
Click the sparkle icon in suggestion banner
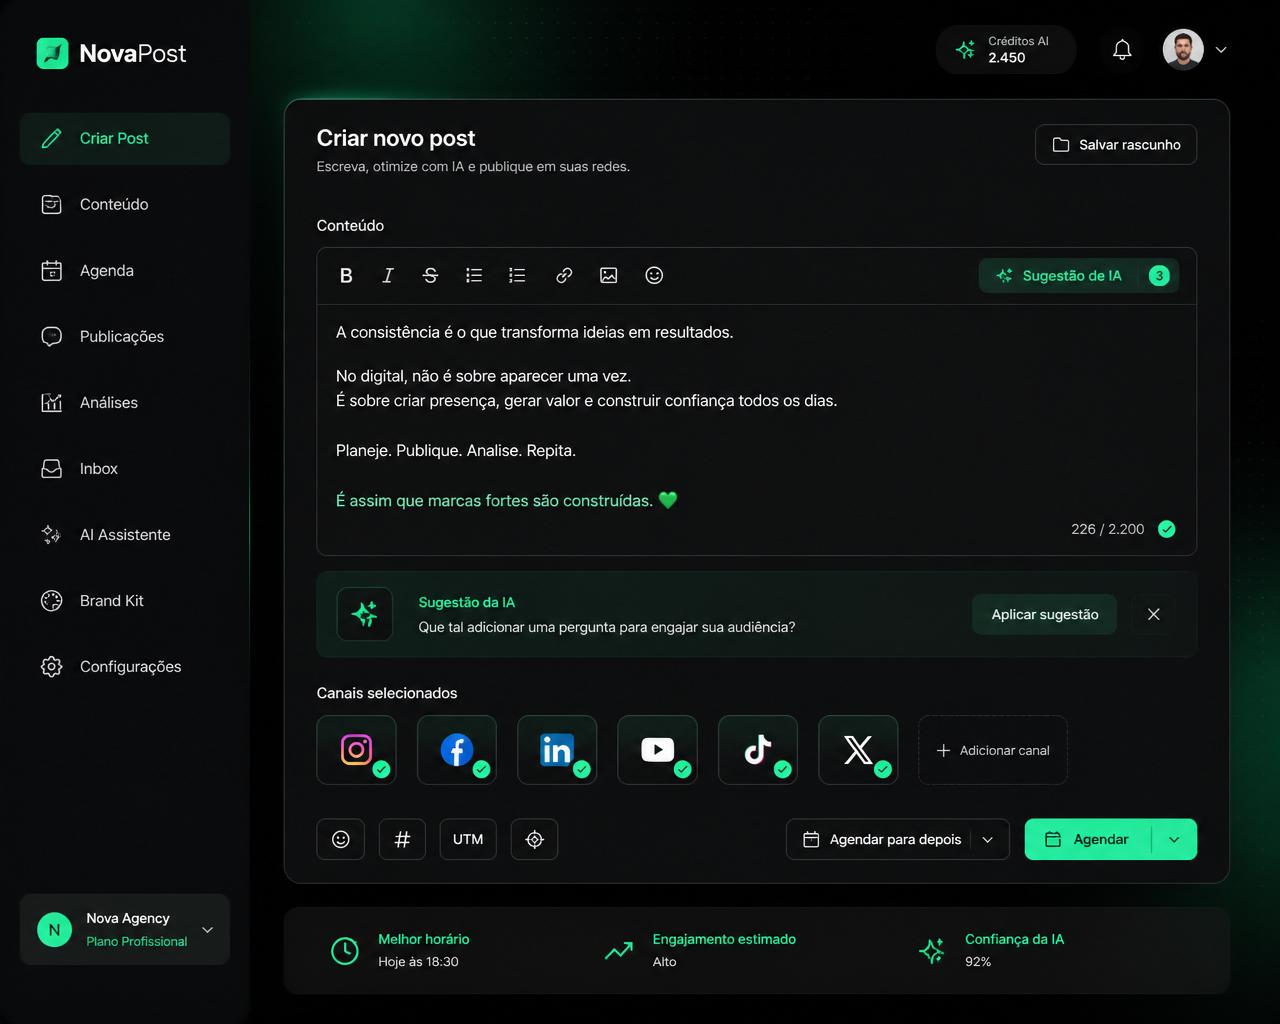pyautogui.click(x=365, y=614)
